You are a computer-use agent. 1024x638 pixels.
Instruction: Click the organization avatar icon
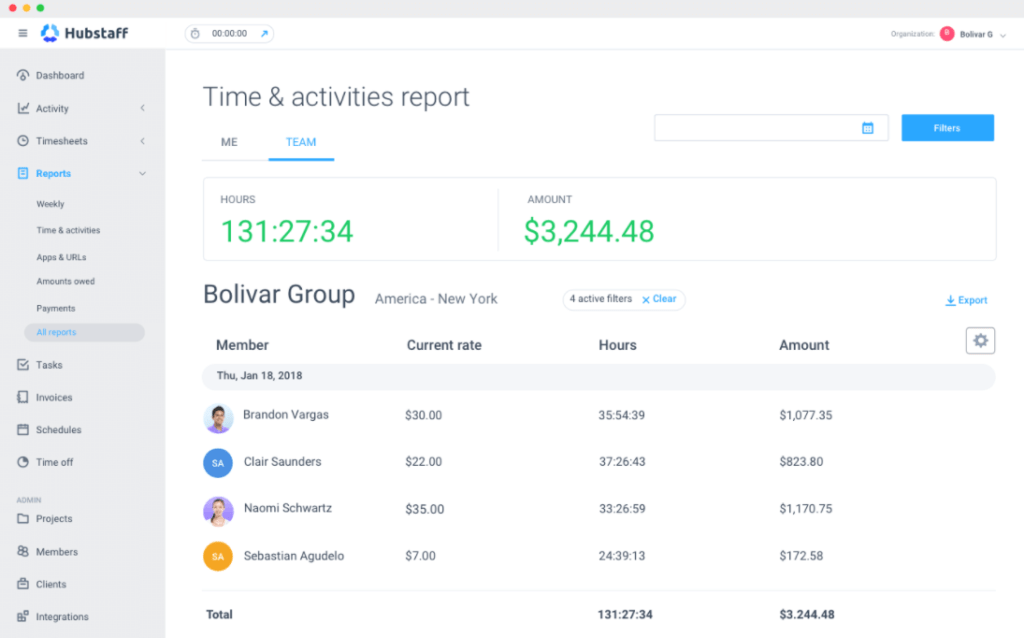click(947, 34)
